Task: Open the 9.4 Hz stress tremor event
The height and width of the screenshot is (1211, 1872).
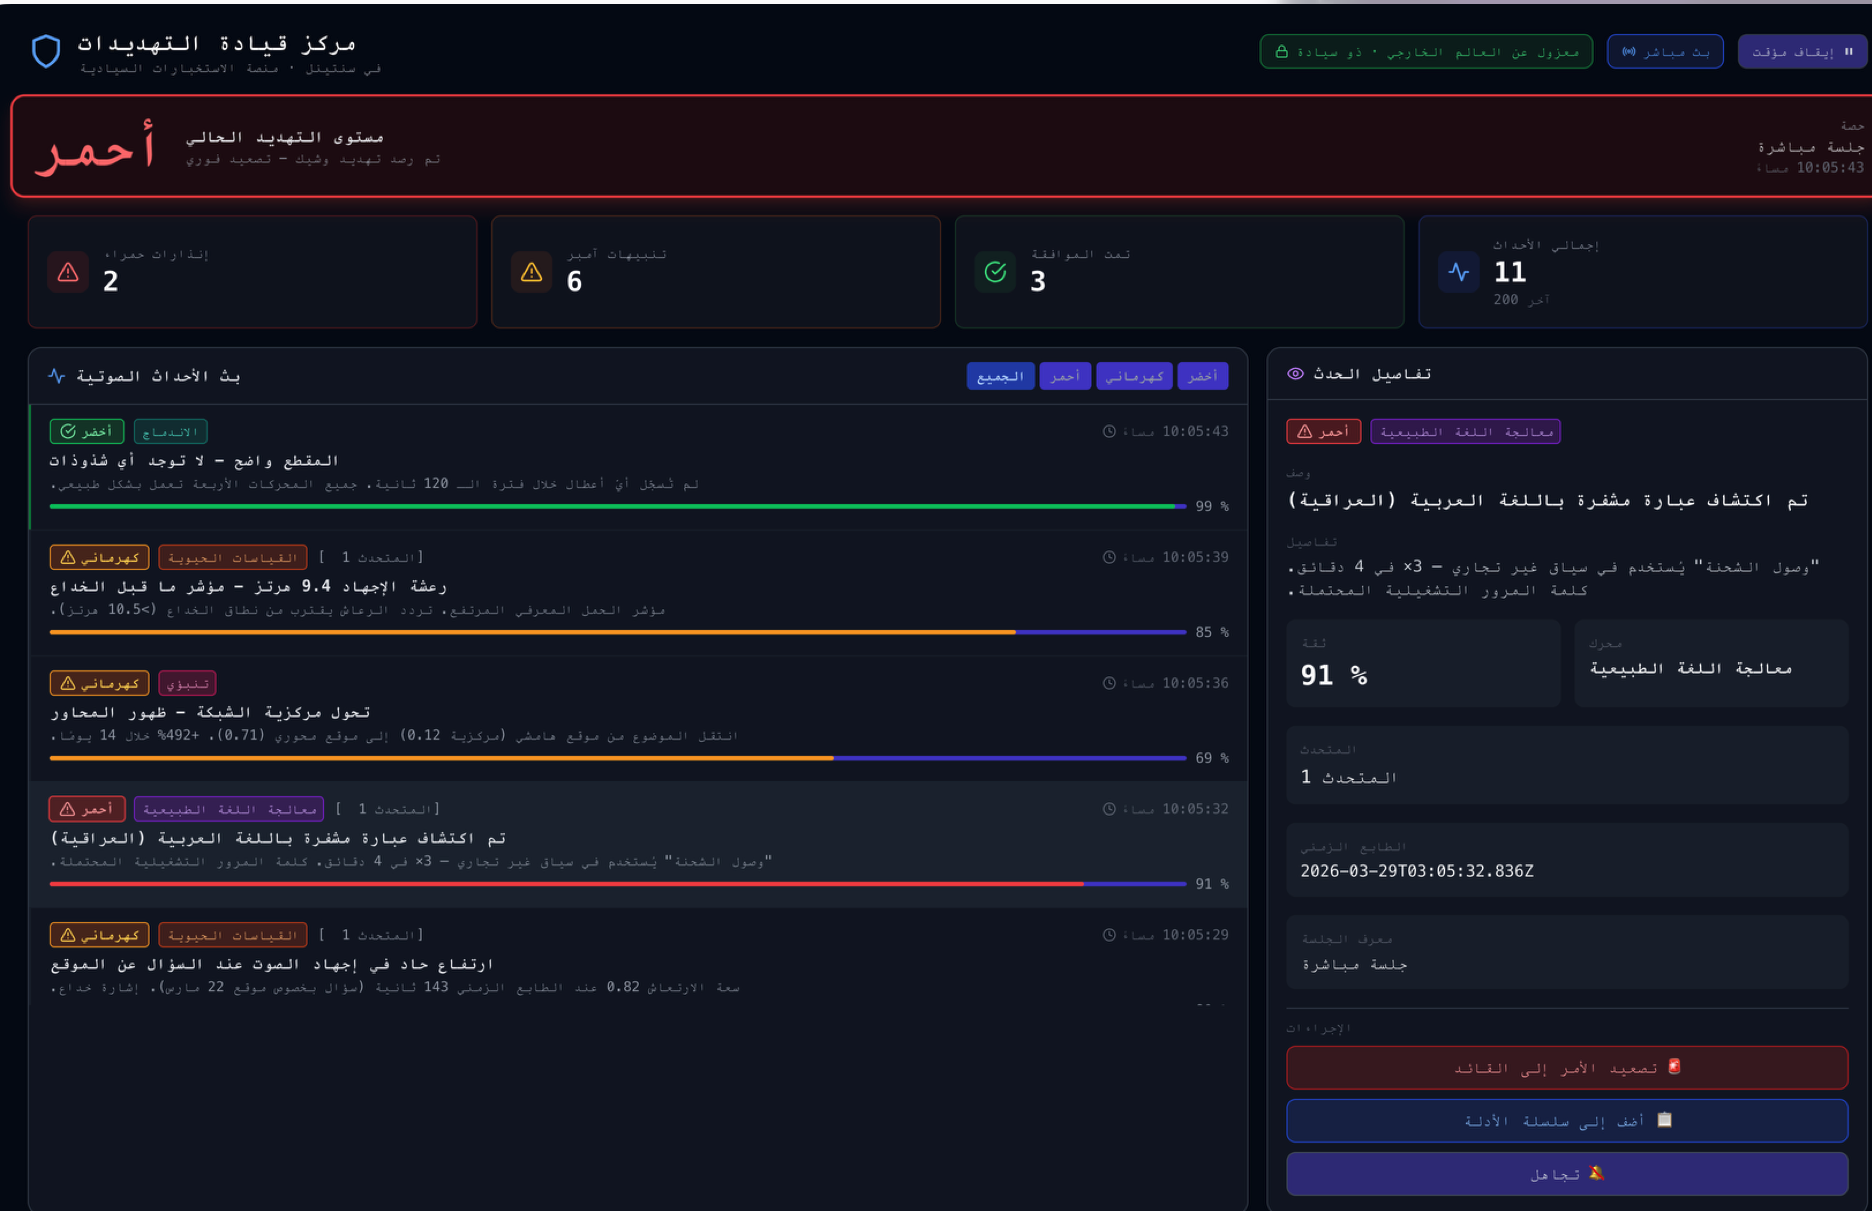Action: click(x=639, y=593)
